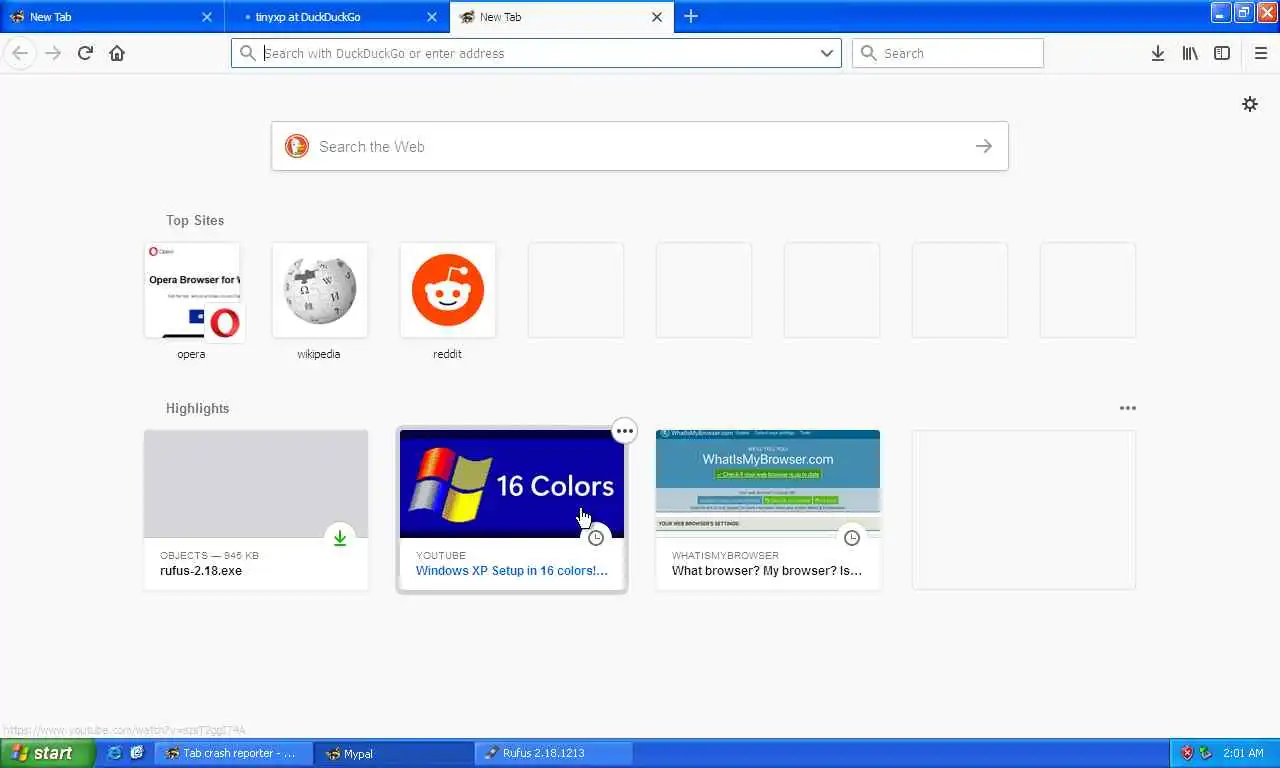
Task: Open the rufus-2.18.exe highlight card
Action: [x=256, y=510]
